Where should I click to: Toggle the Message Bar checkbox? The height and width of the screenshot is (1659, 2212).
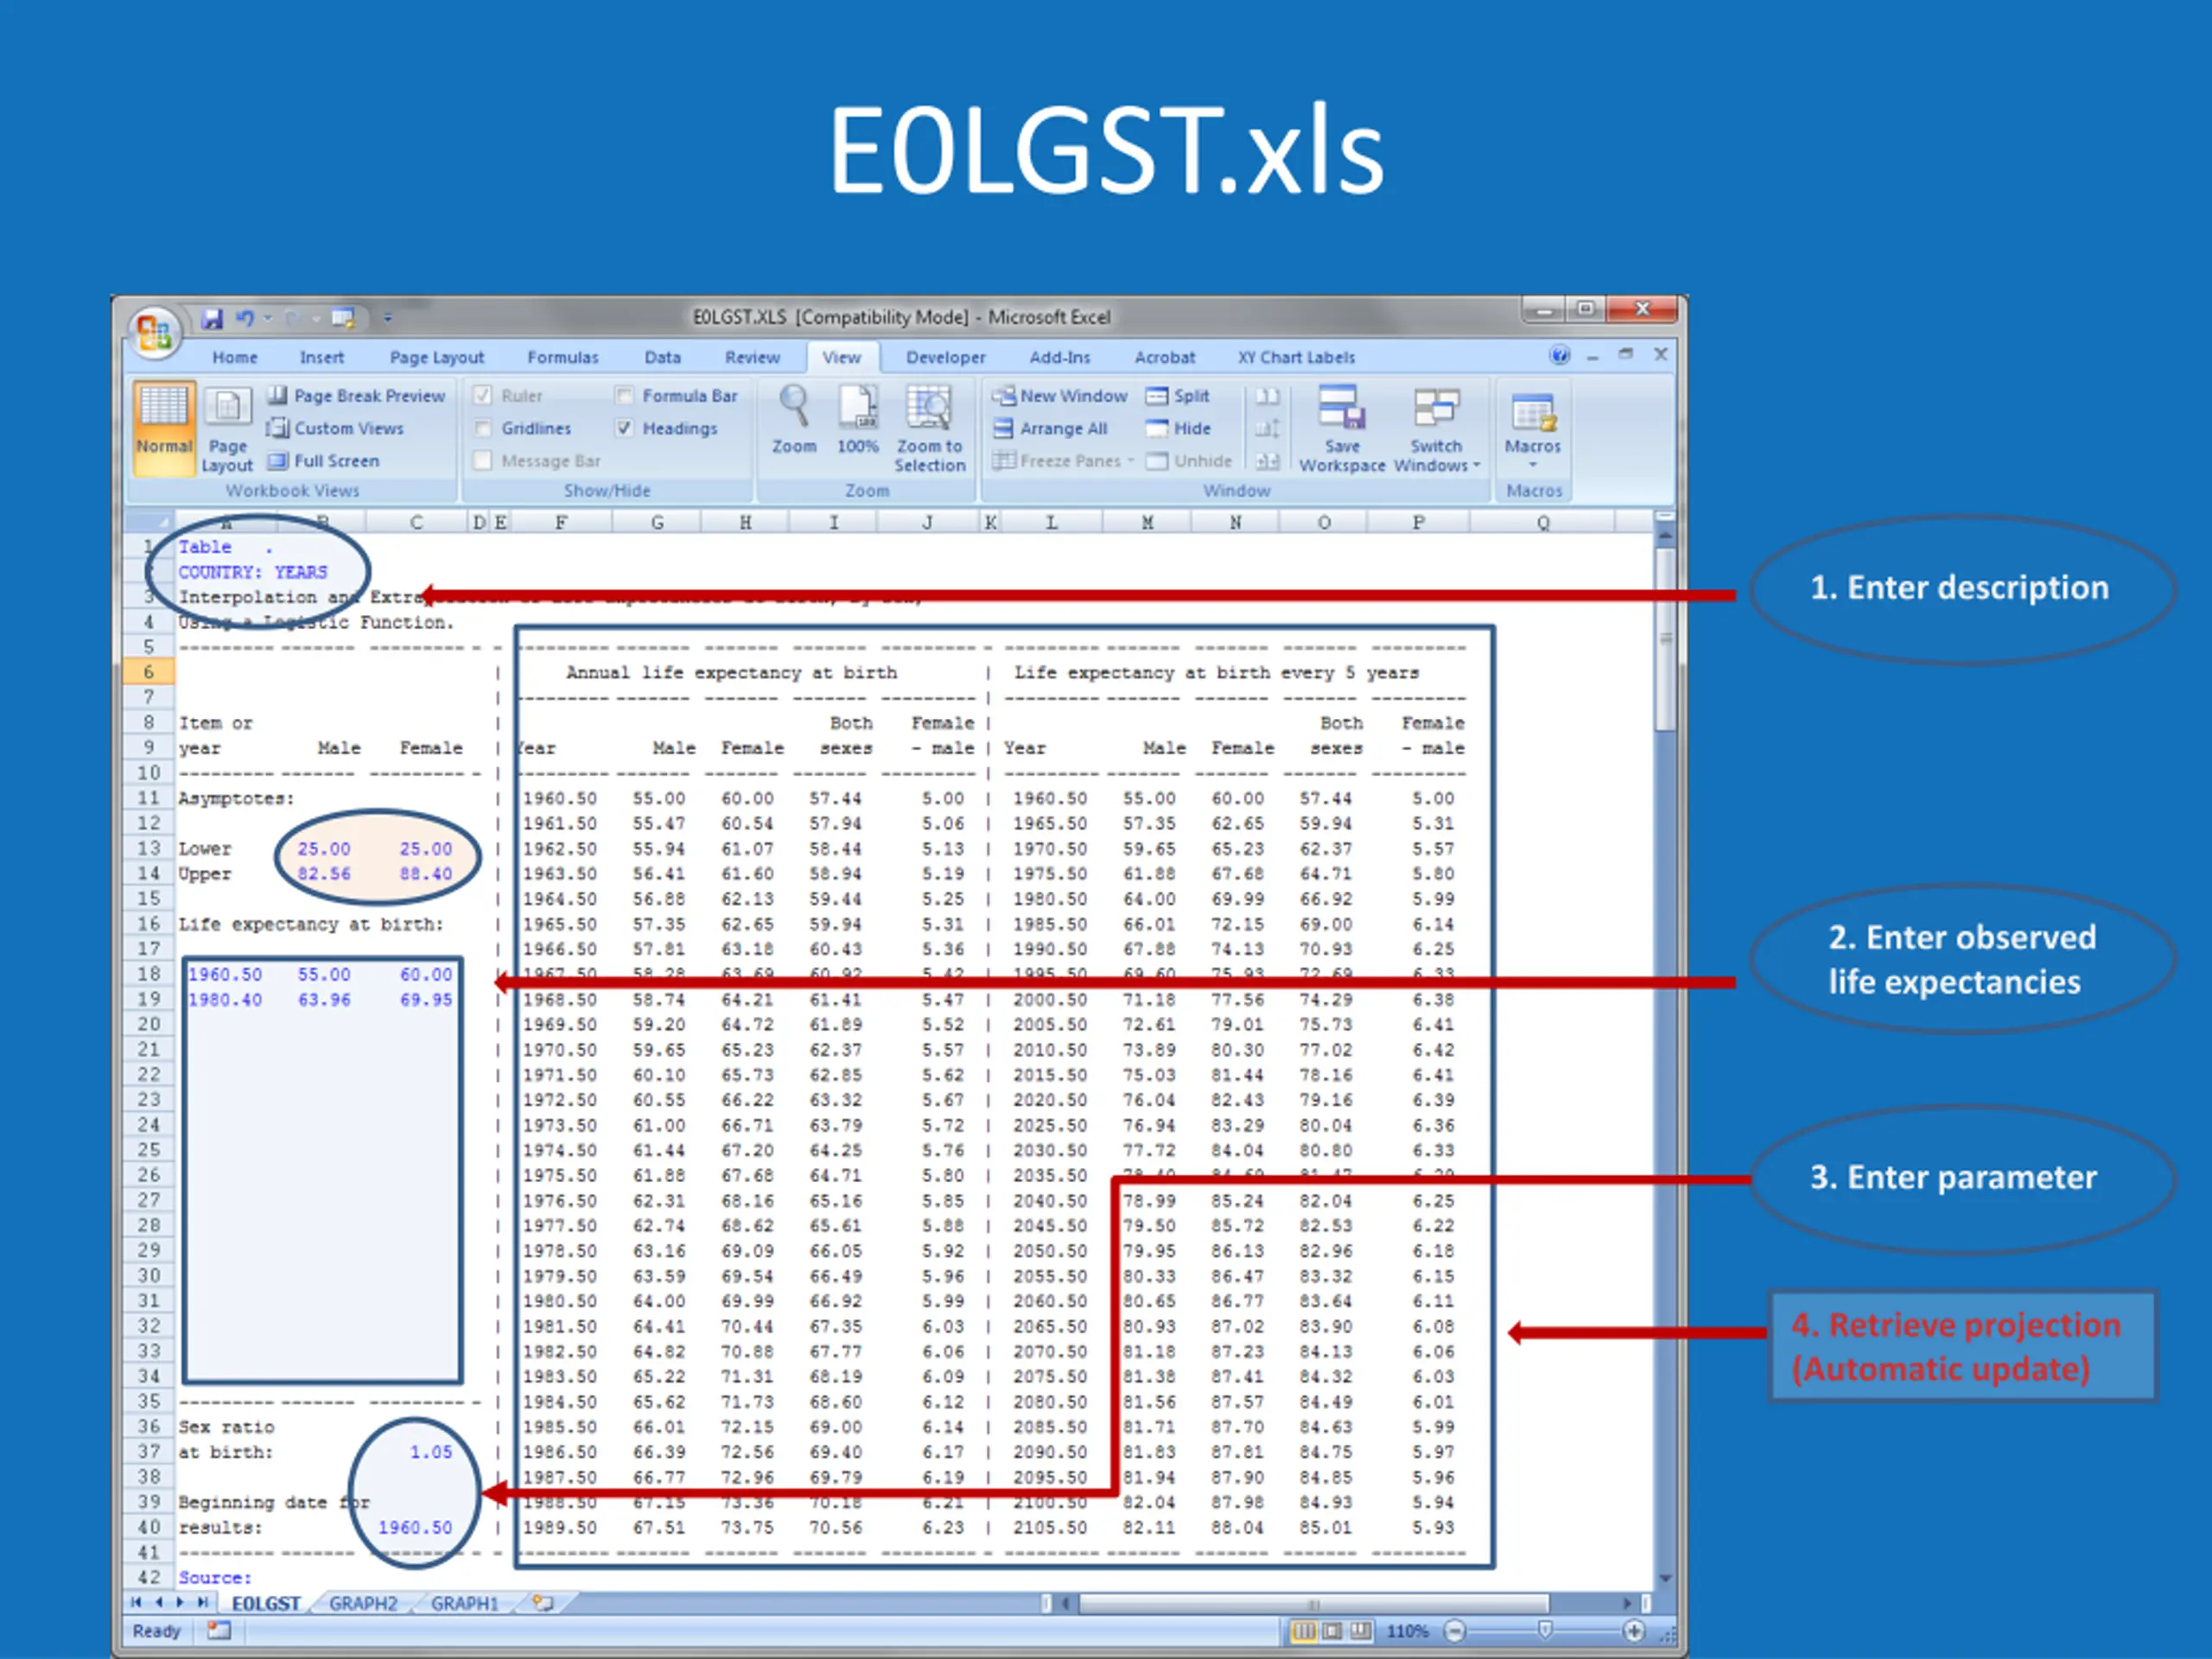pyautogui.click(x=482, y=460)
